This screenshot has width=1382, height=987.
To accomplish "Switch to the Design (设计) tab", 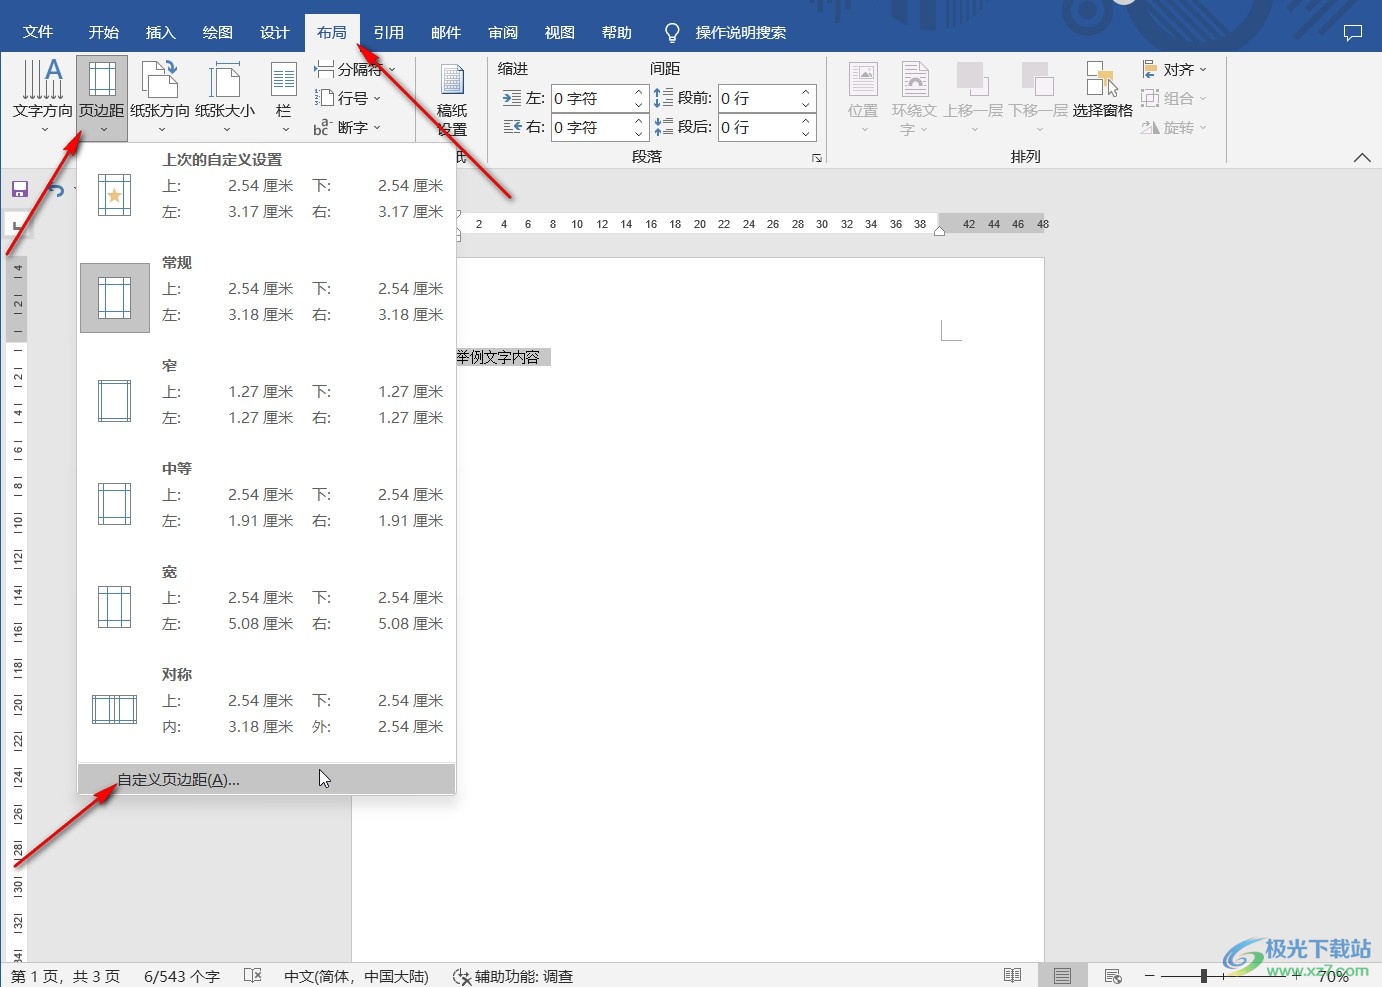I will pos(274,32).
